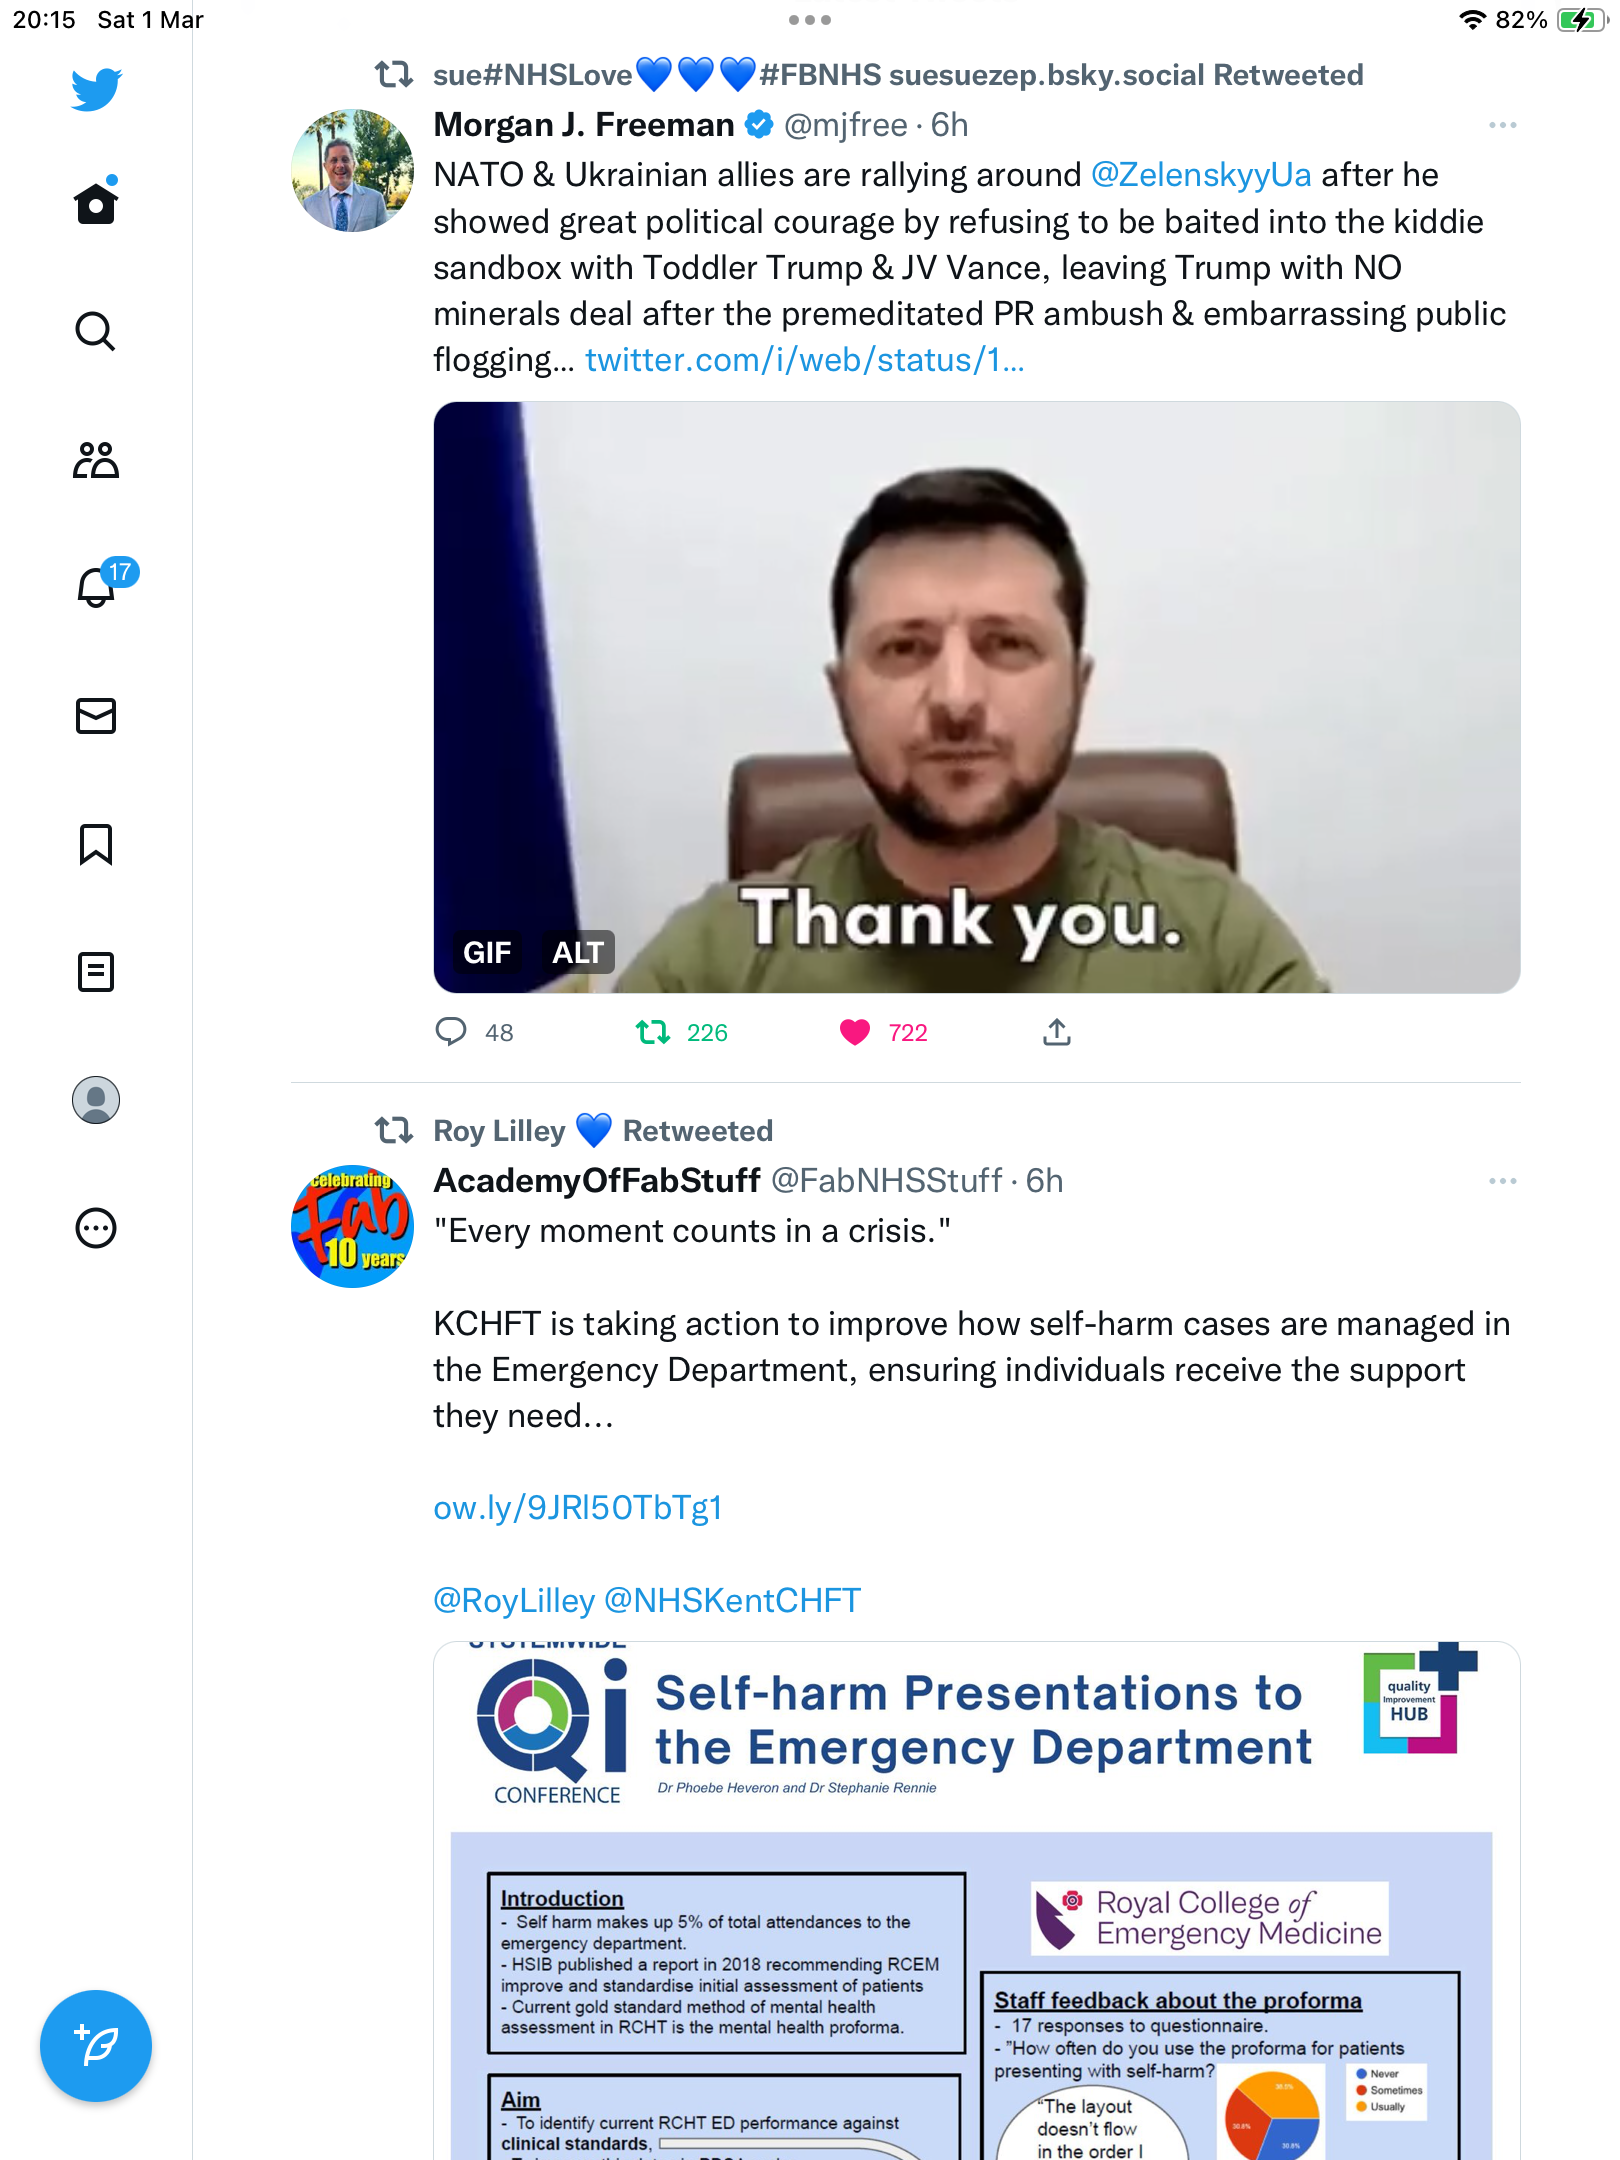Open Bookmarks icon in sidebar
The image size is (1620, 2160).
click(x=96, y=844)
